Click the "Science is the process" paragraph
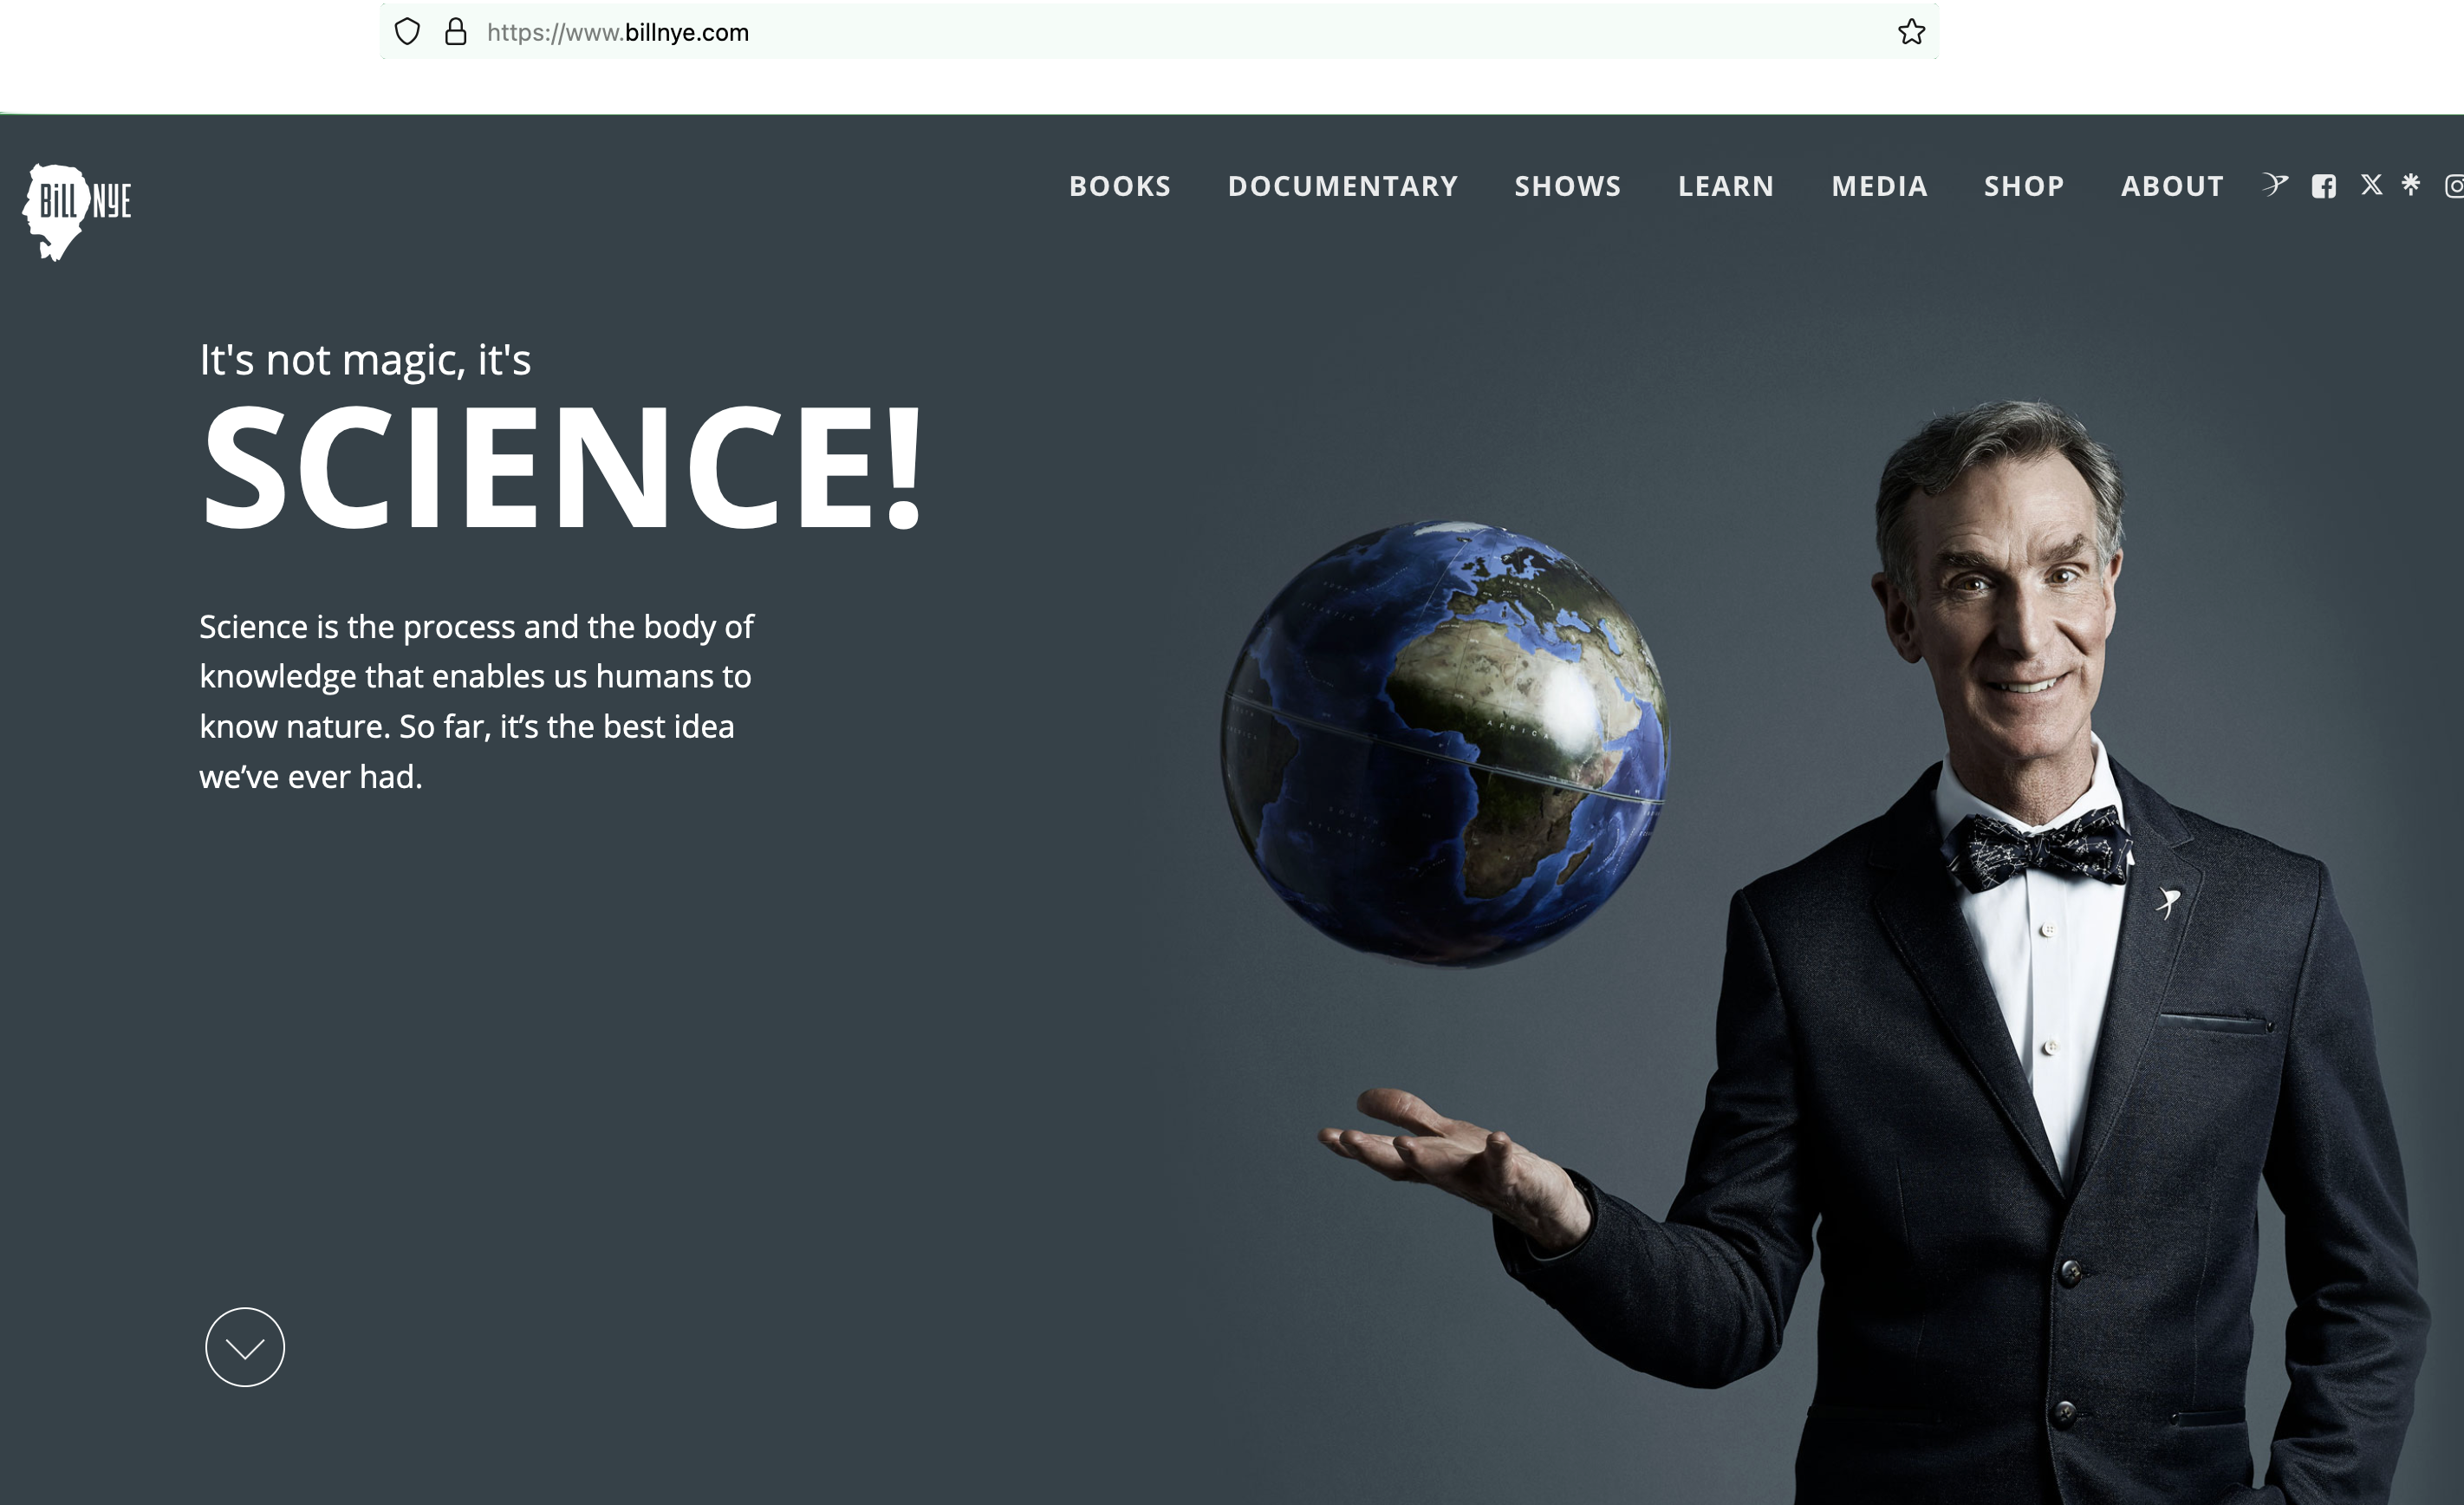Viewport: 2464px width, 1505px height. coord(476,701)
